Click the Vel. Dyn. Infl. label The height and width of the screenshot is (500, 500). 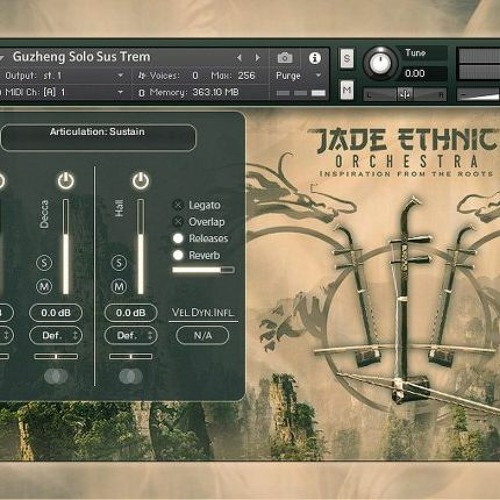coord(203,313)
